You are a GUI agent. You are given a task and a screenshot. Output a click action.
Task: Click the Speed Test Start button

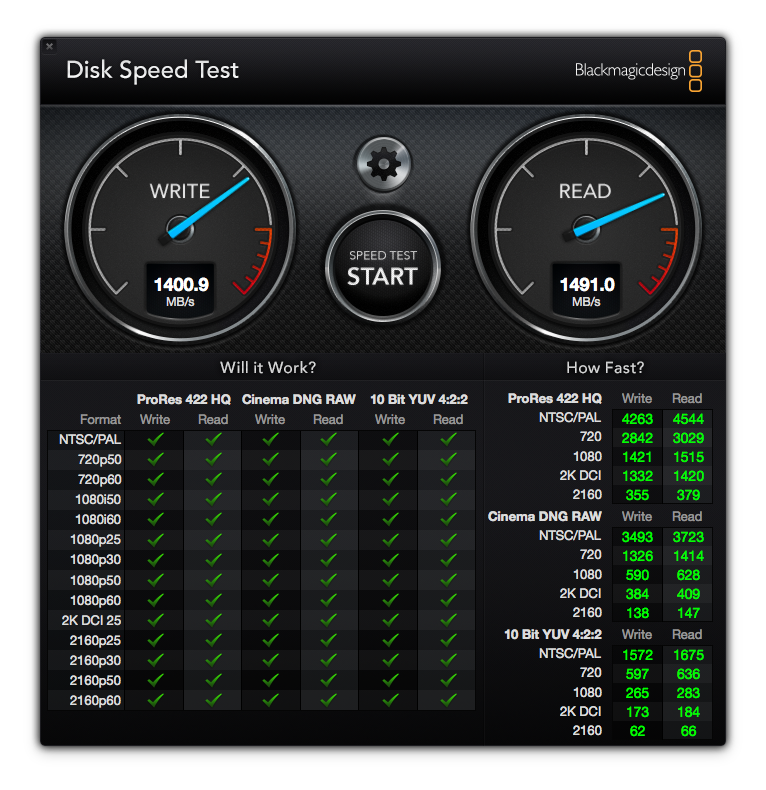point(383,267)
